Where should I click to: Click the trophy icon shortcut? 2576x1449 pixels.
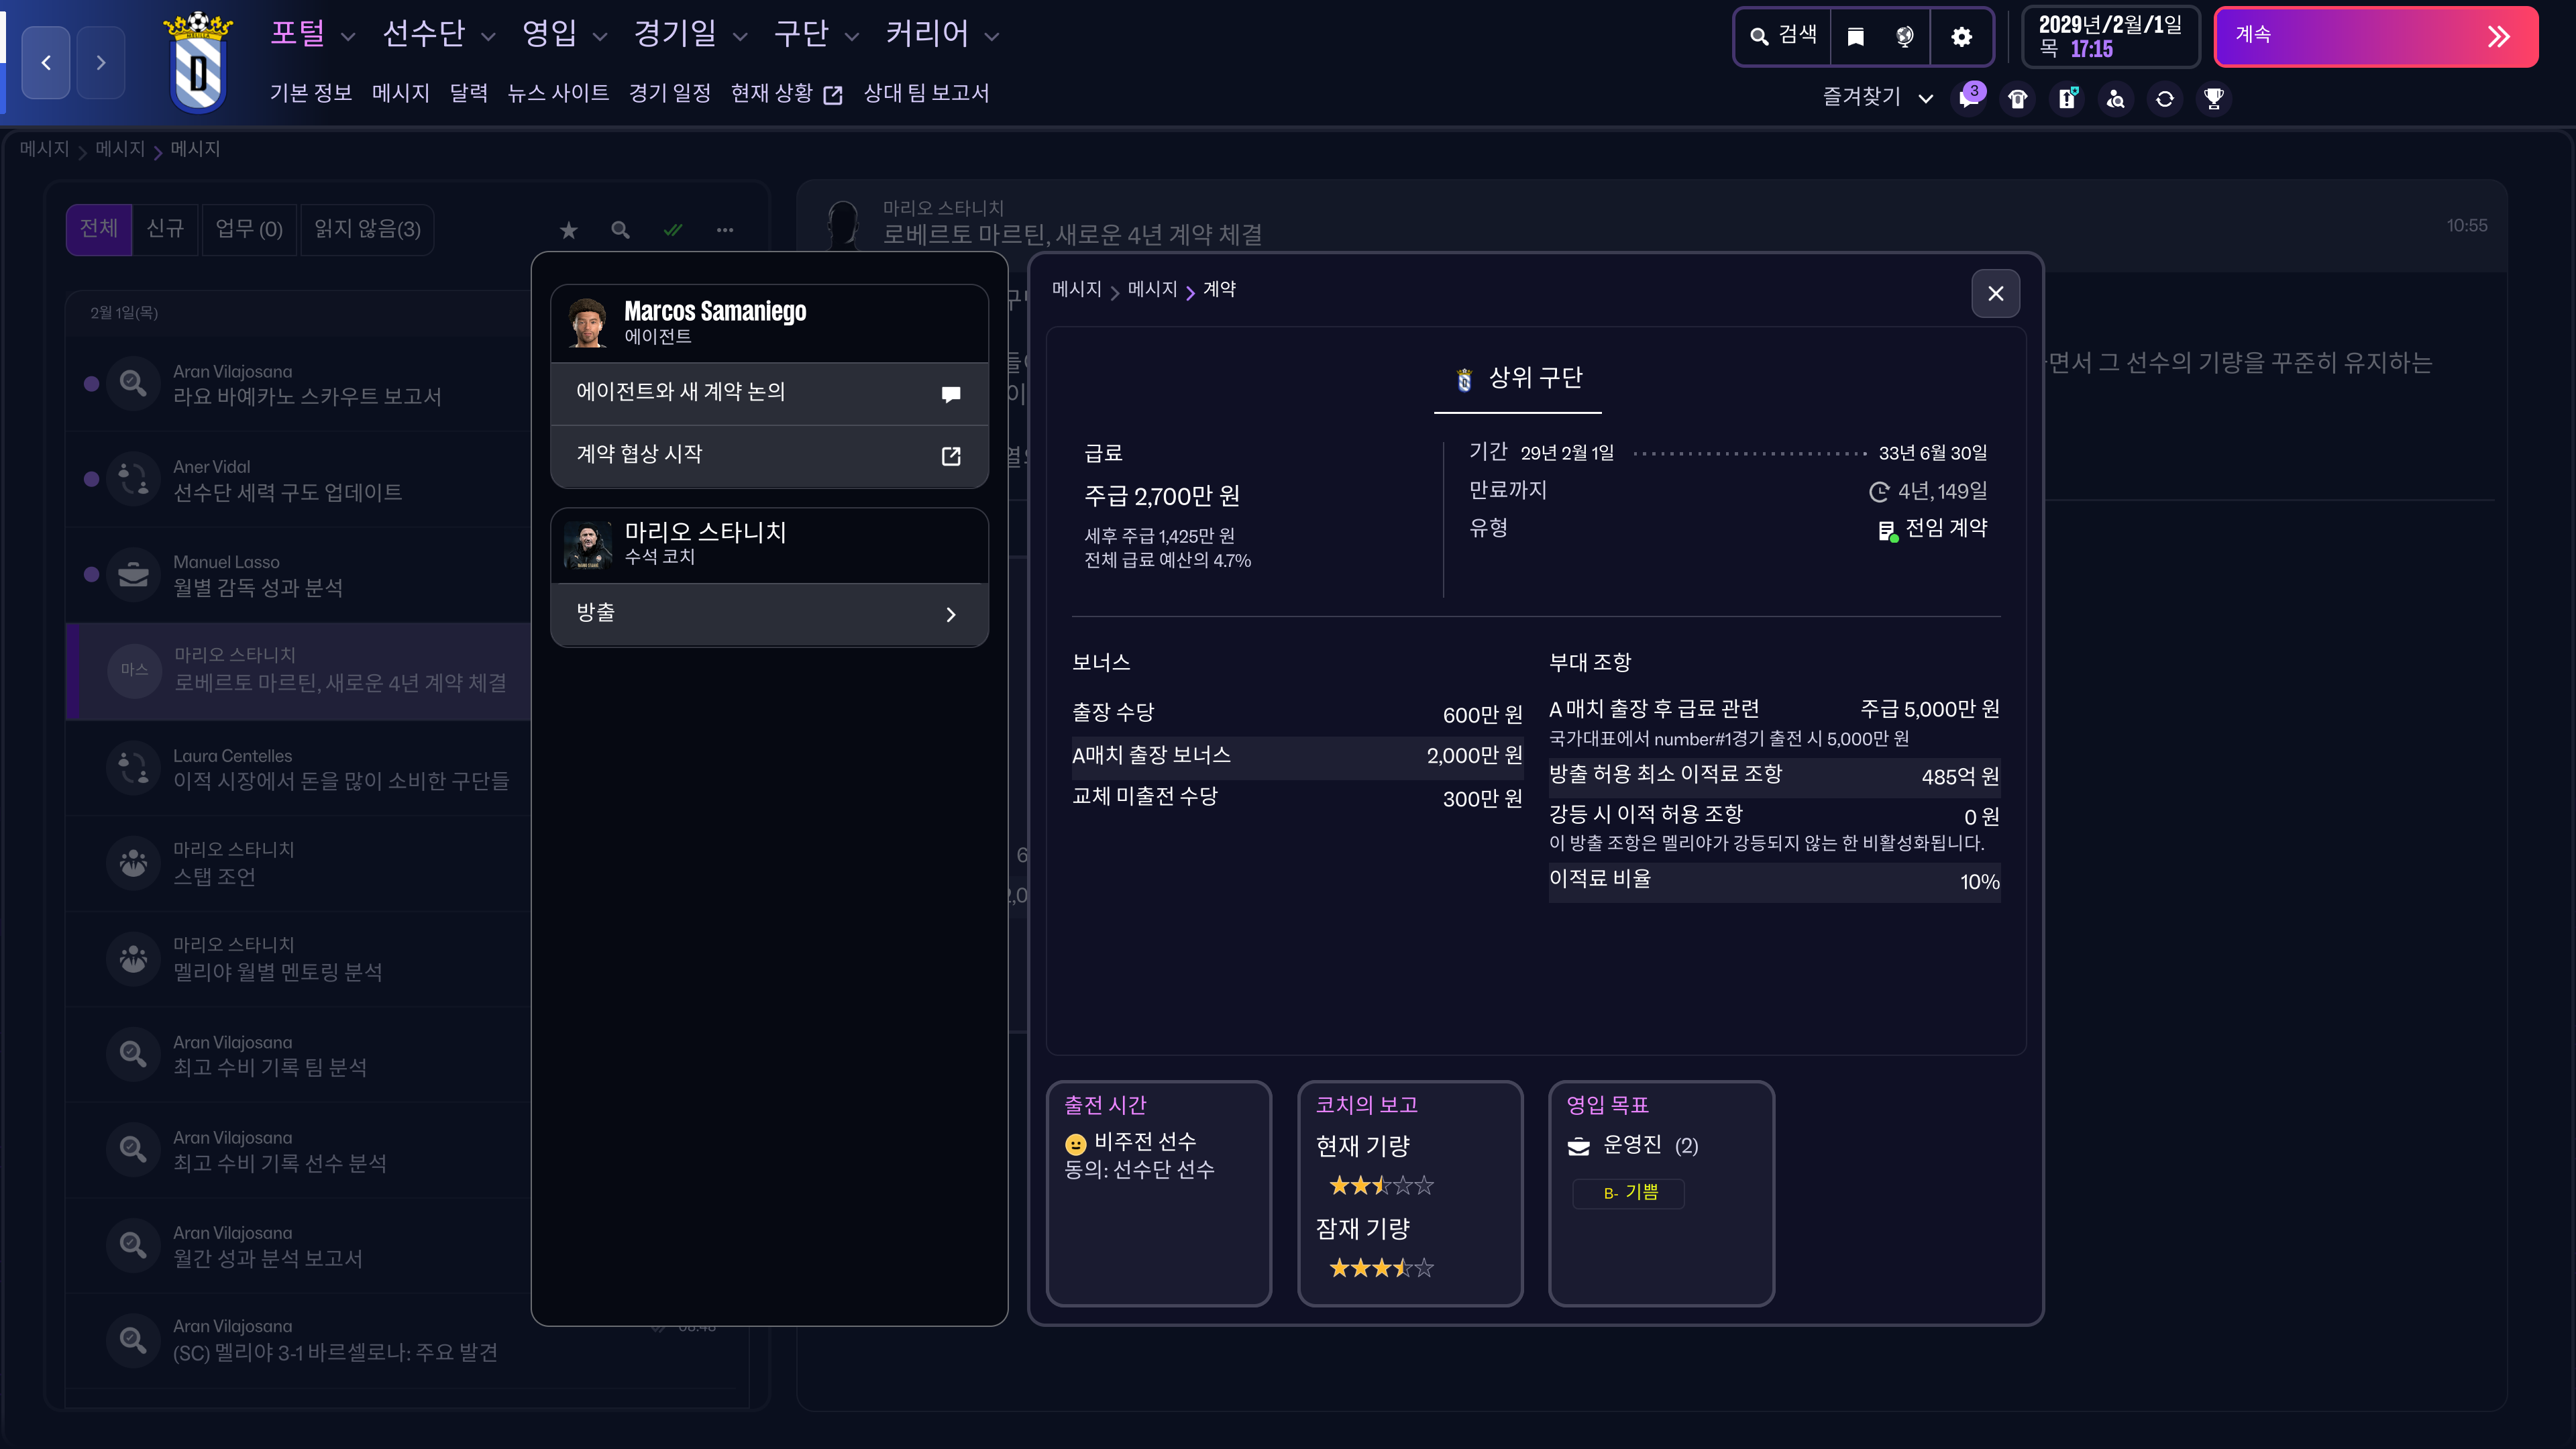tap(2214, 98)
